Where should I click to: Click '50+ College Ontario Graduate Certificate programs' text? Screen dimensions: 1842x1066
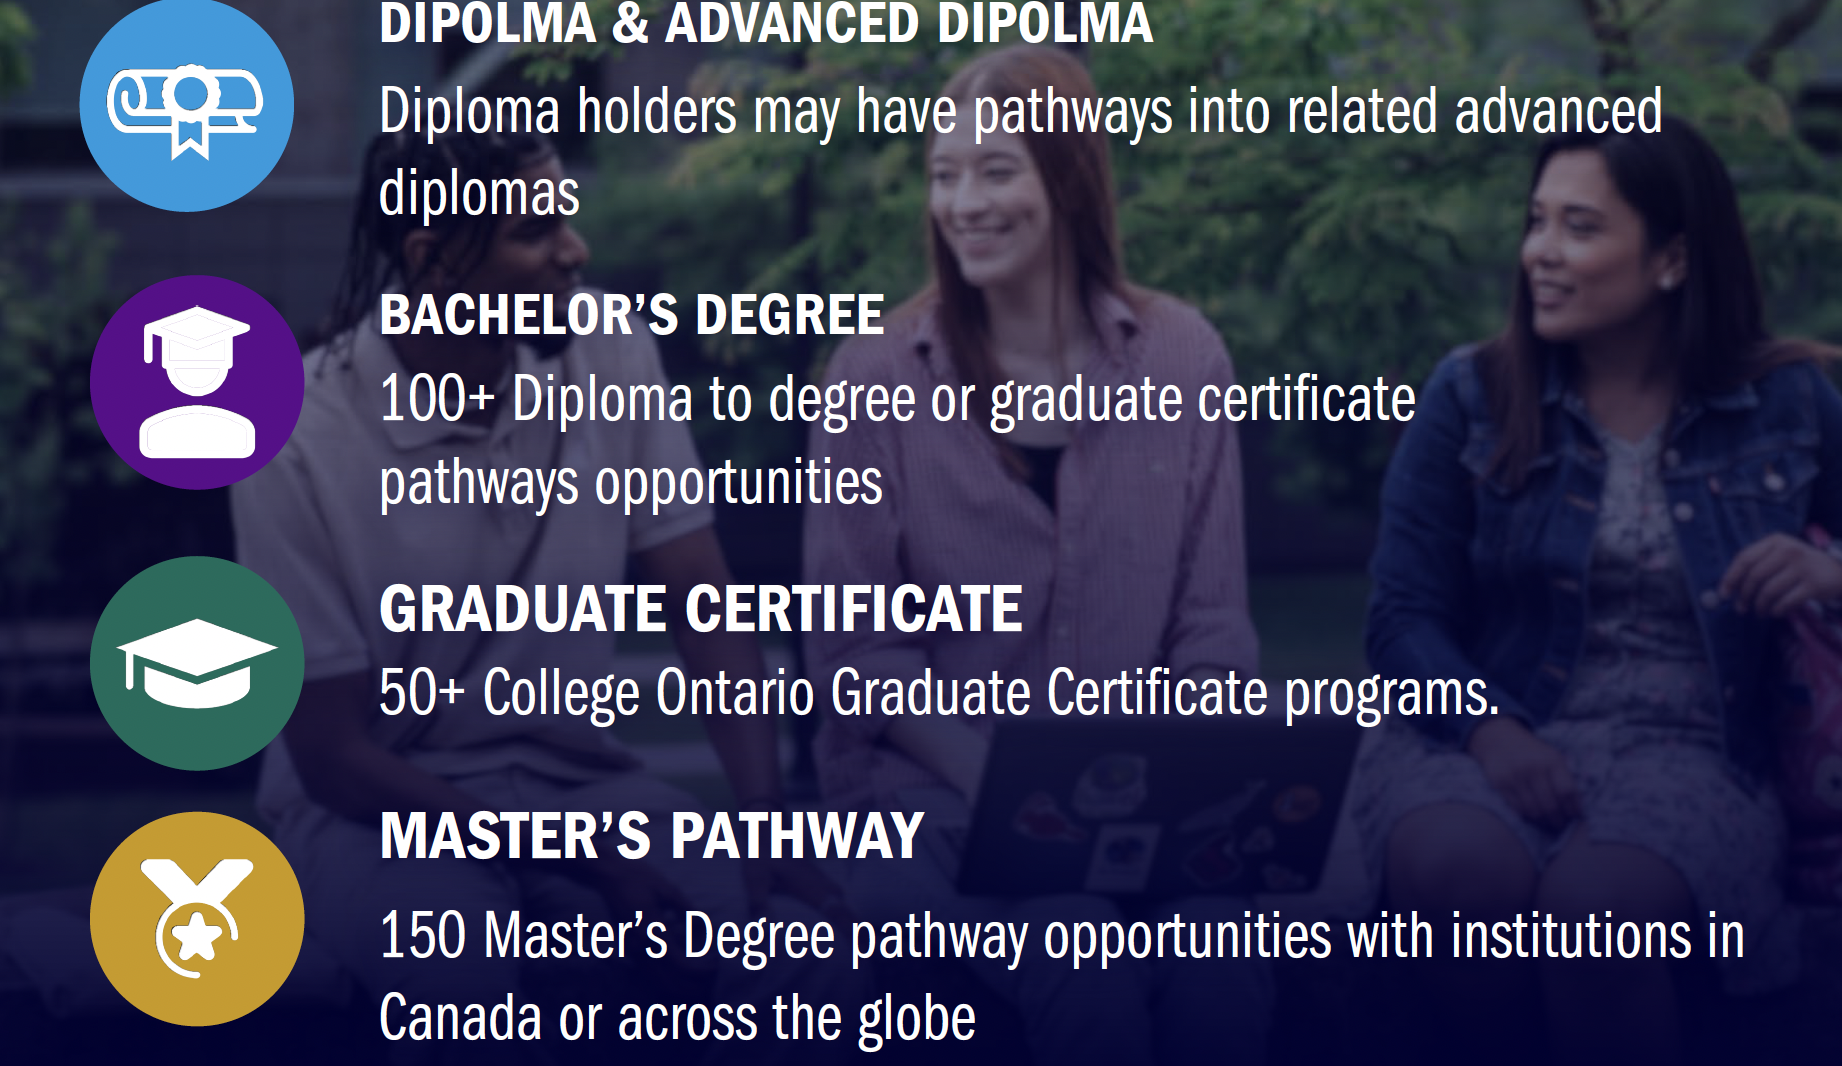938,692
